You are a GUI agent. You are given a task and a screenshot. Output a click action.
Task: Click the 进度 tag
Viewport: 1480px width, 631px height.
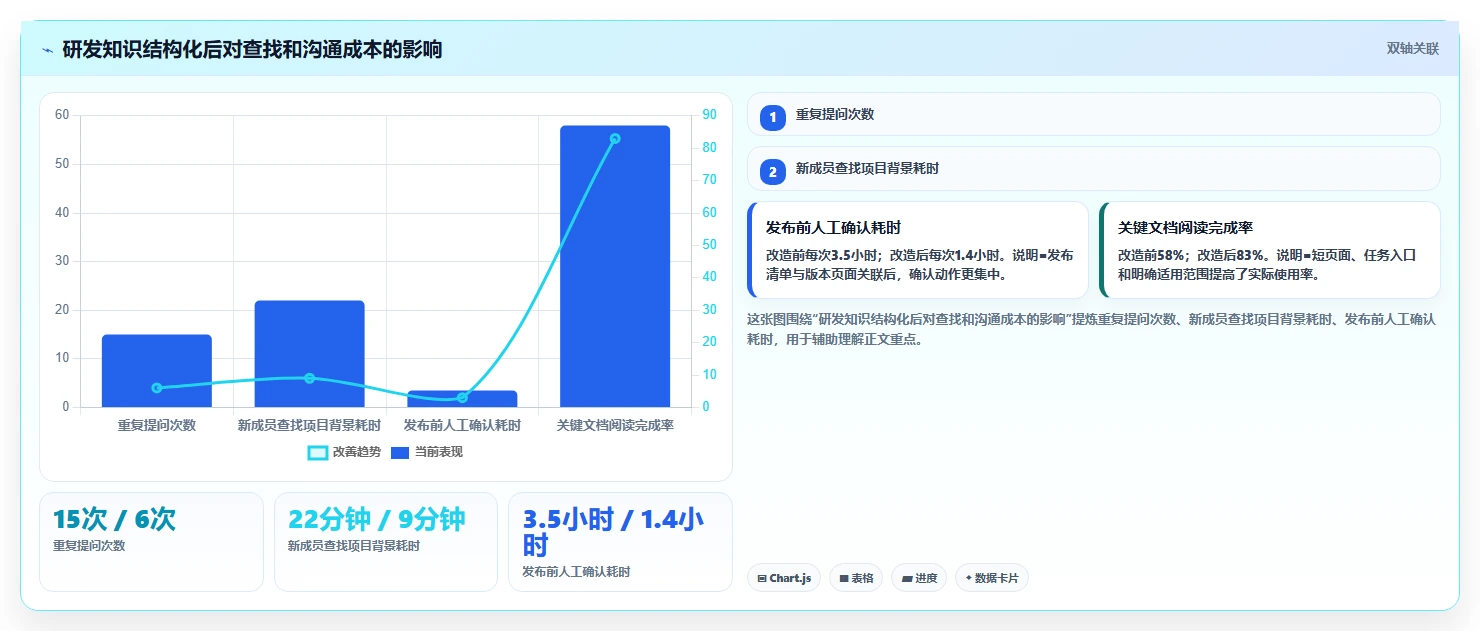point(919,578)
